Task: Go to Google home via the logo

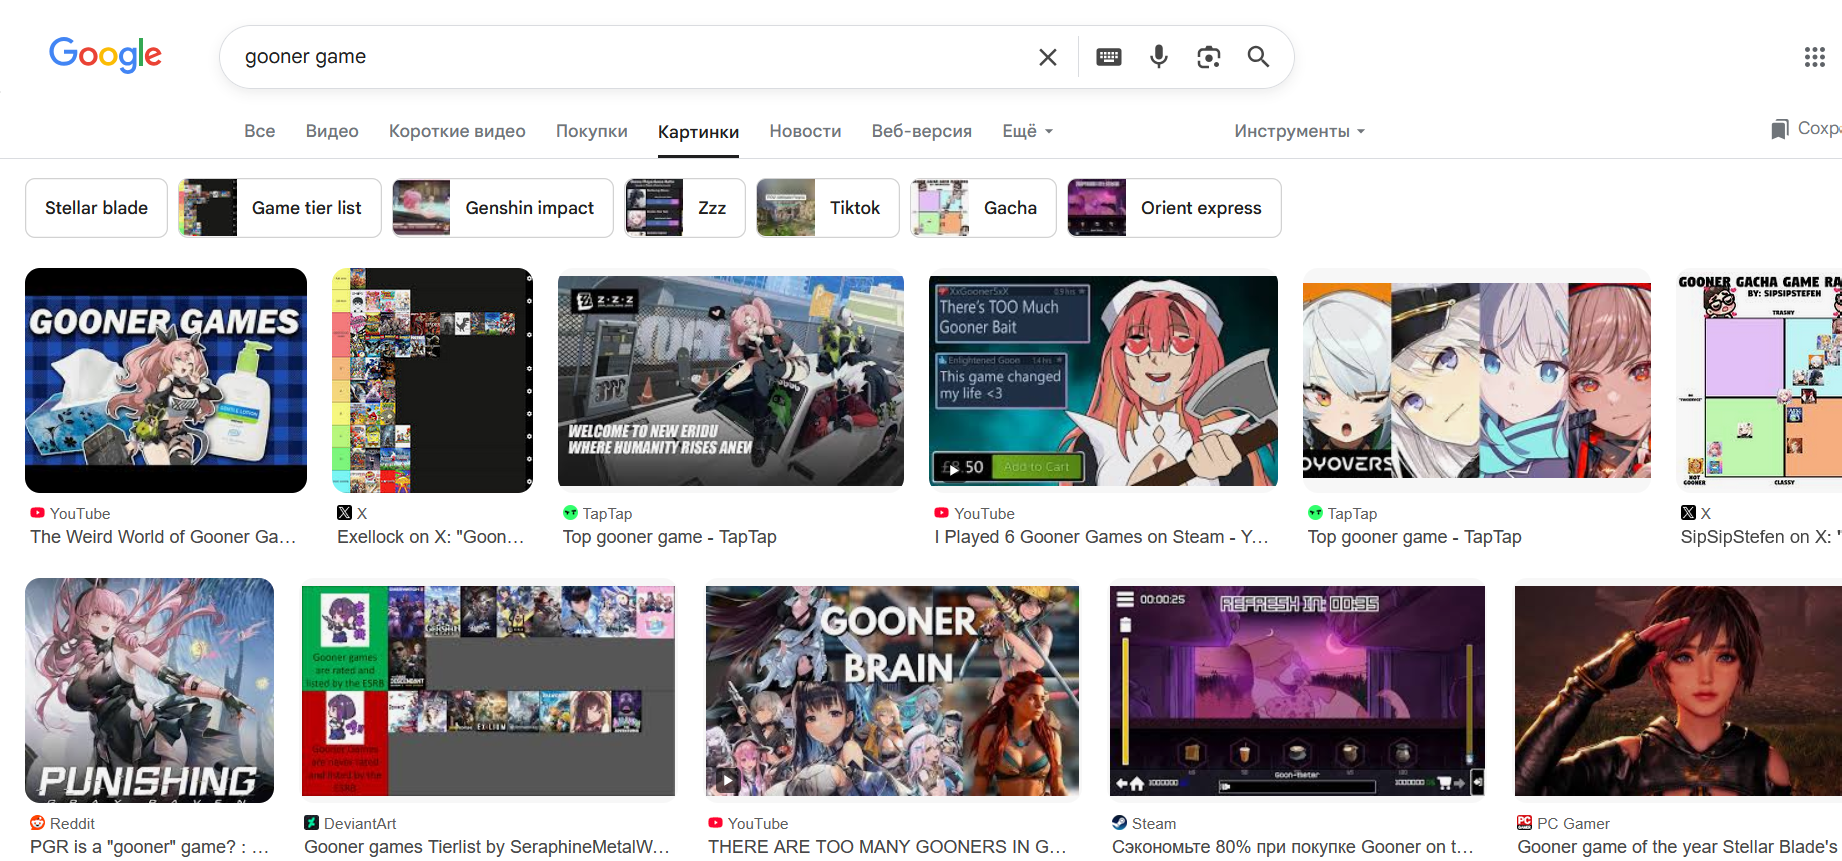Action: tap(105, 55)
